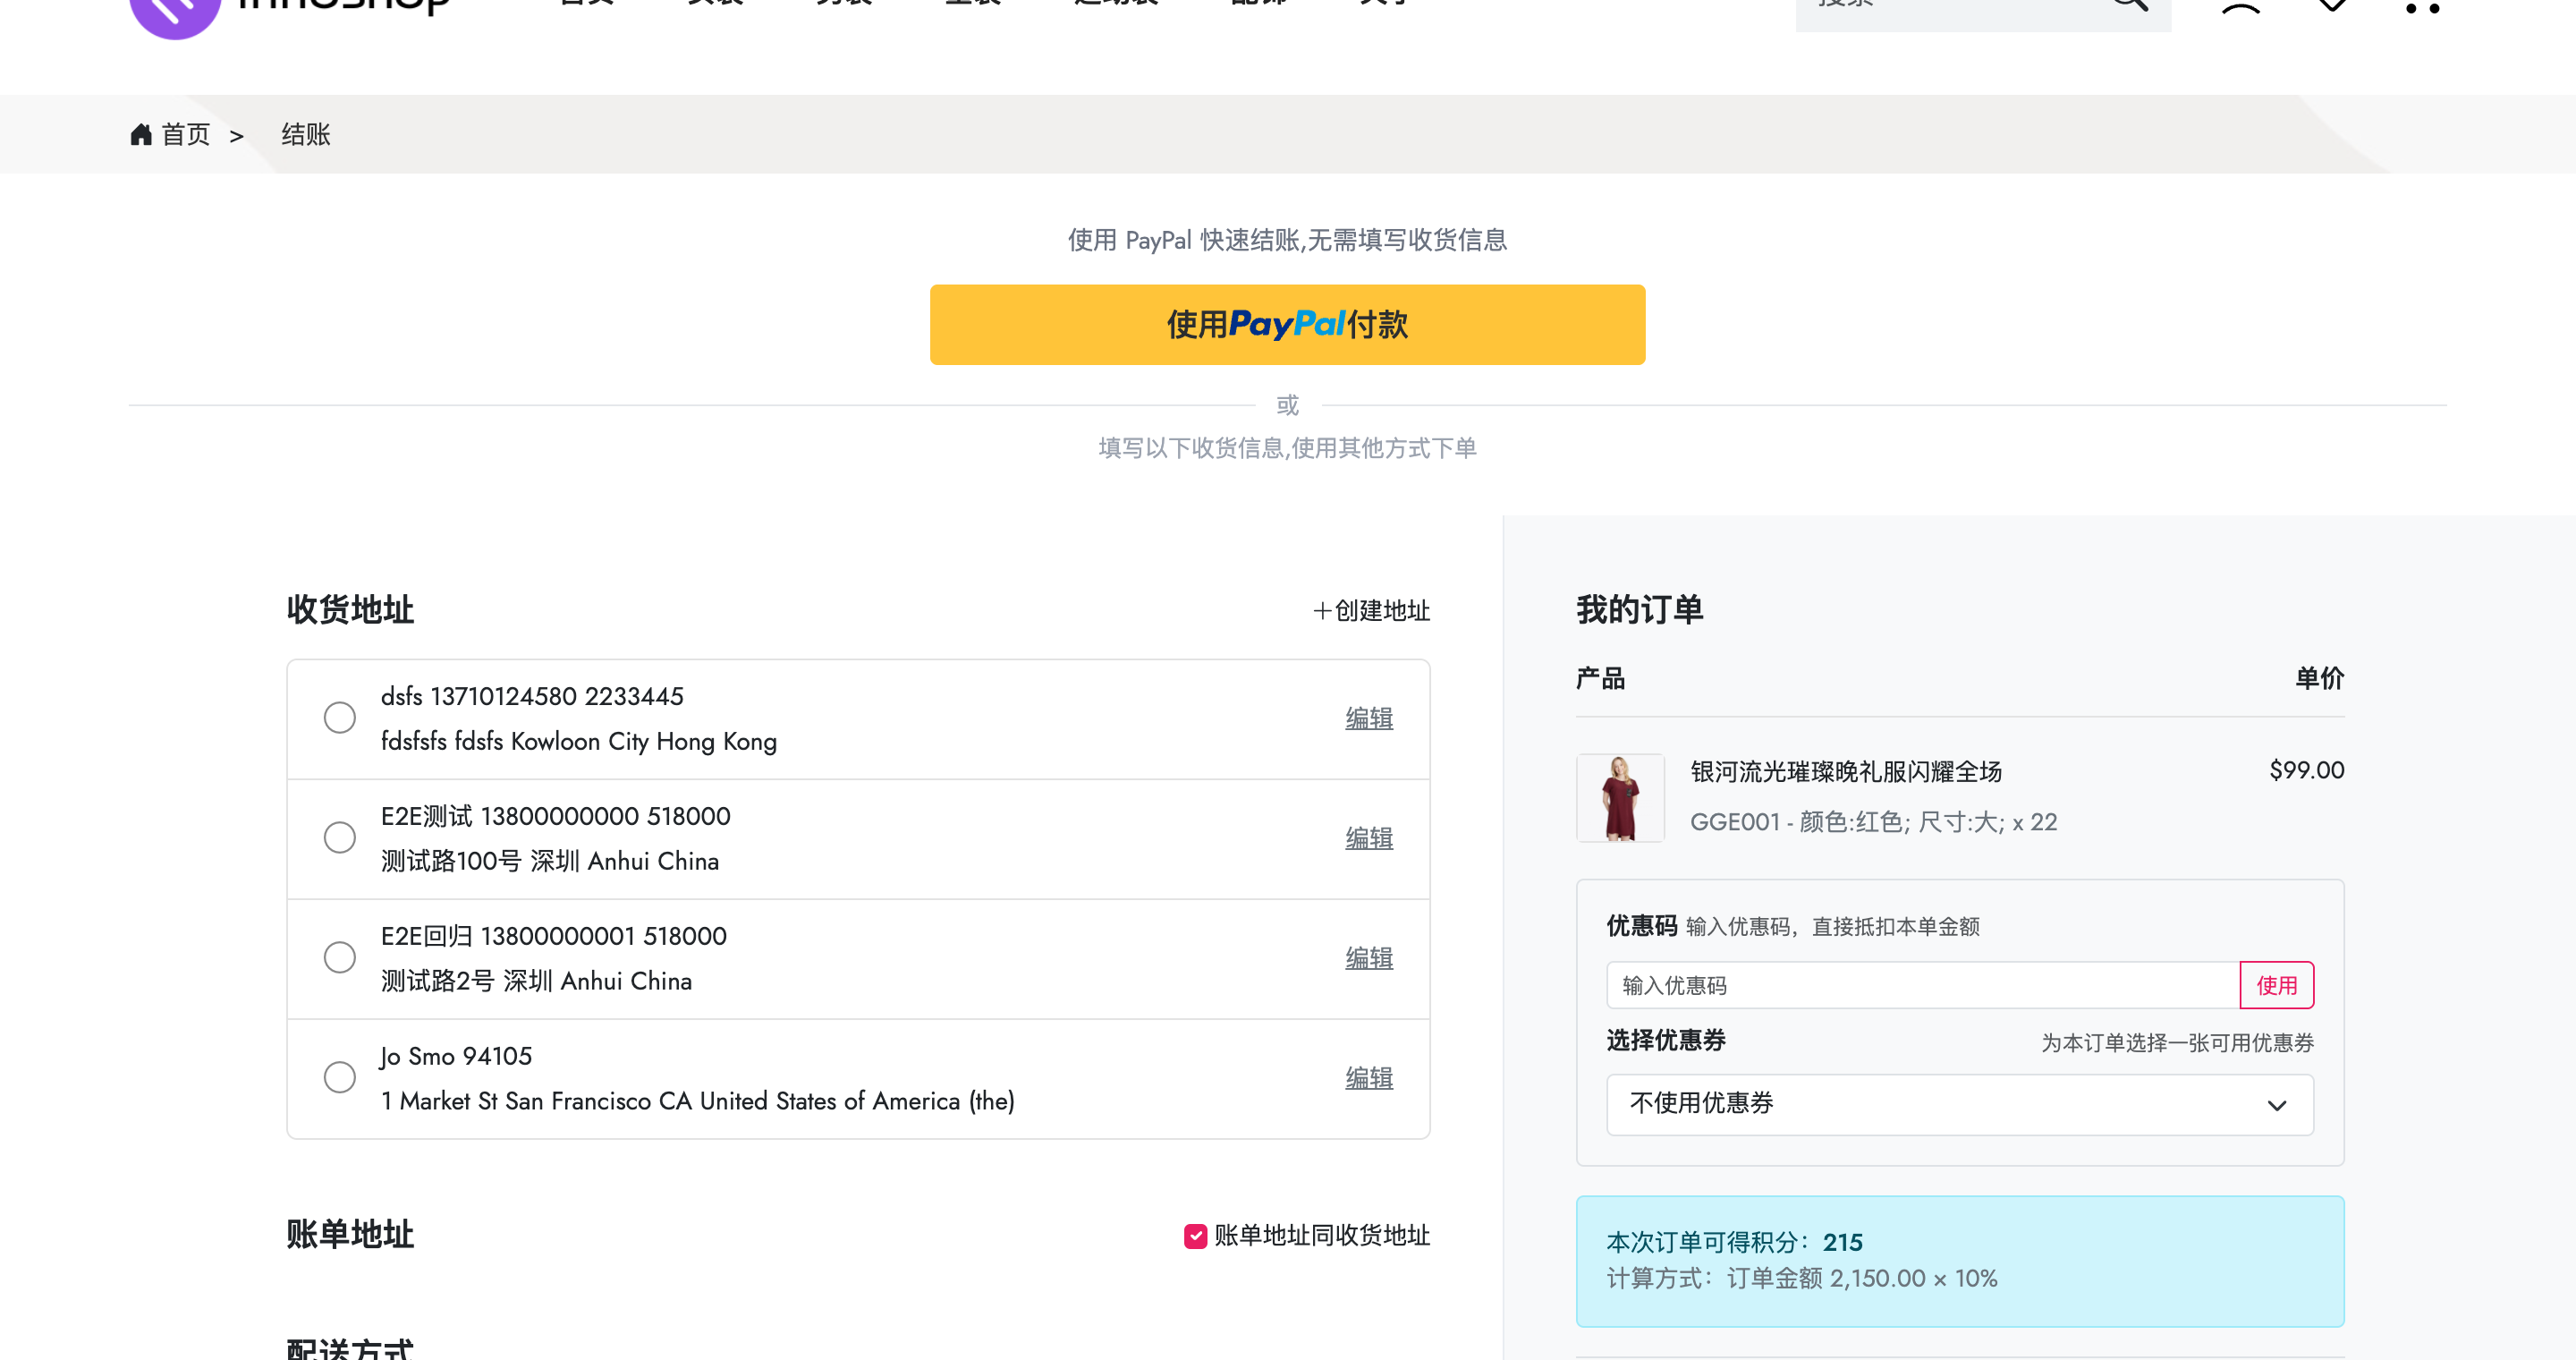Click the 收货地址 section heading

350,610
